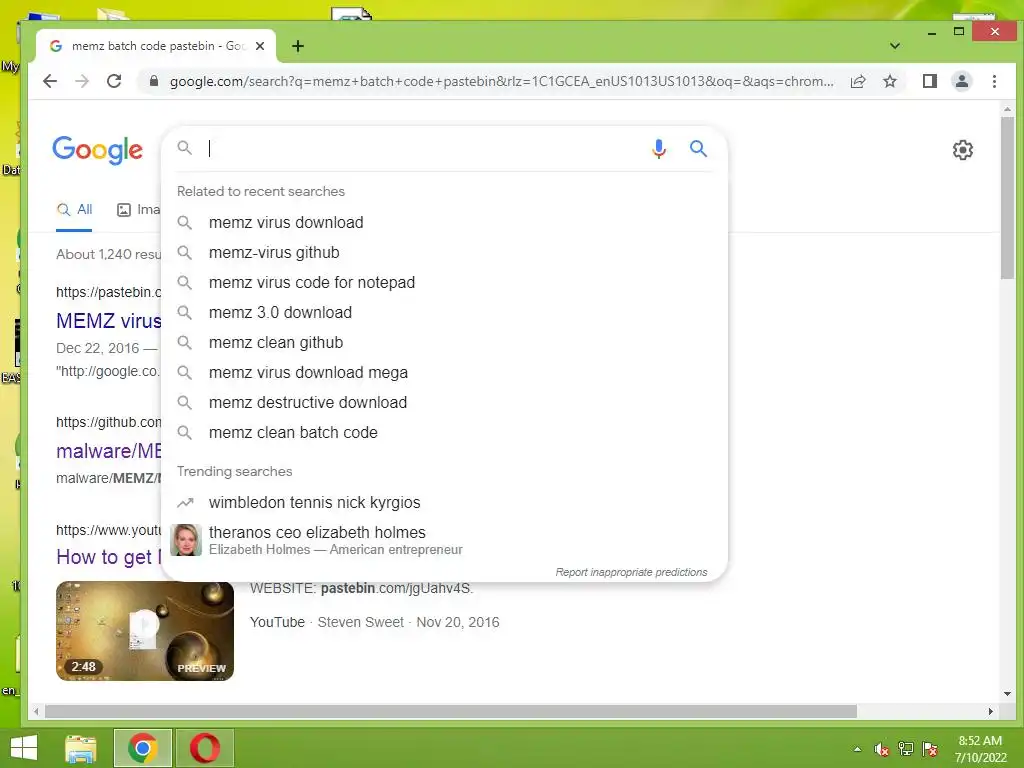Click Elizabeth Holmes portrait thumbnail
Viewport: 1024px width, 768px height.
click(x=186, y=540)
